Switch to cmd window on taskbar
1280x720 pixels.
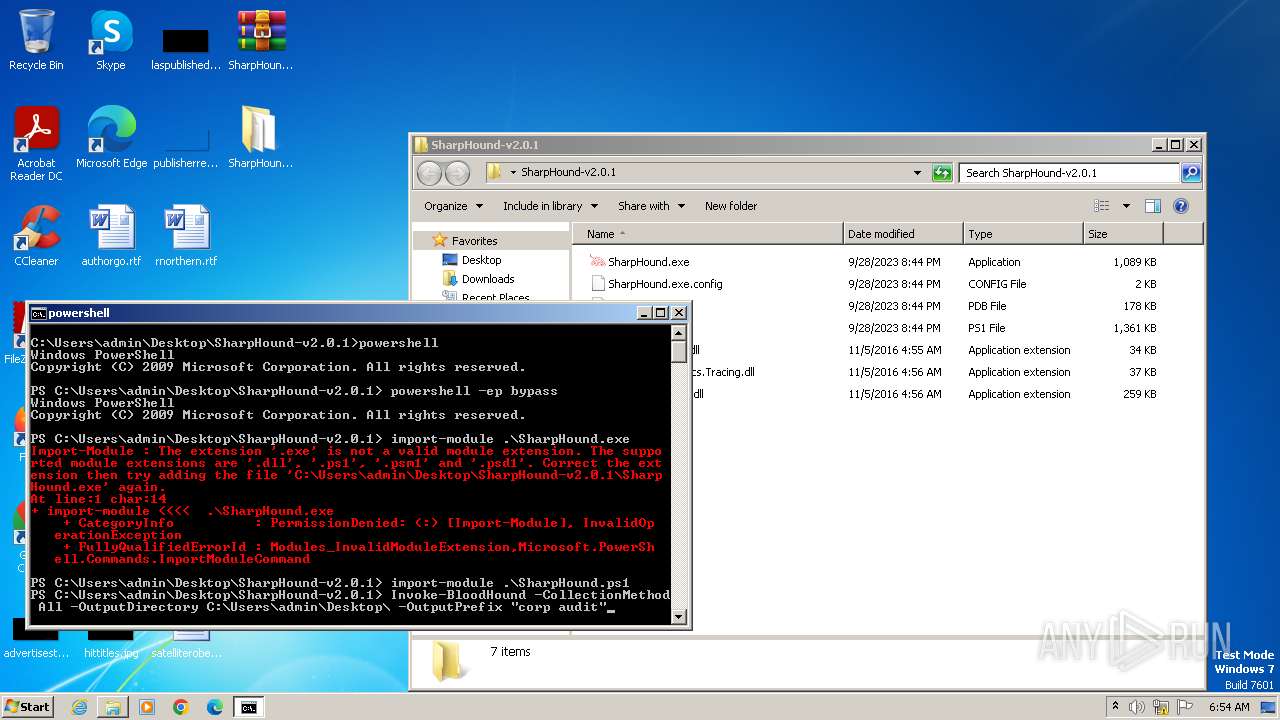click(249, 707)
